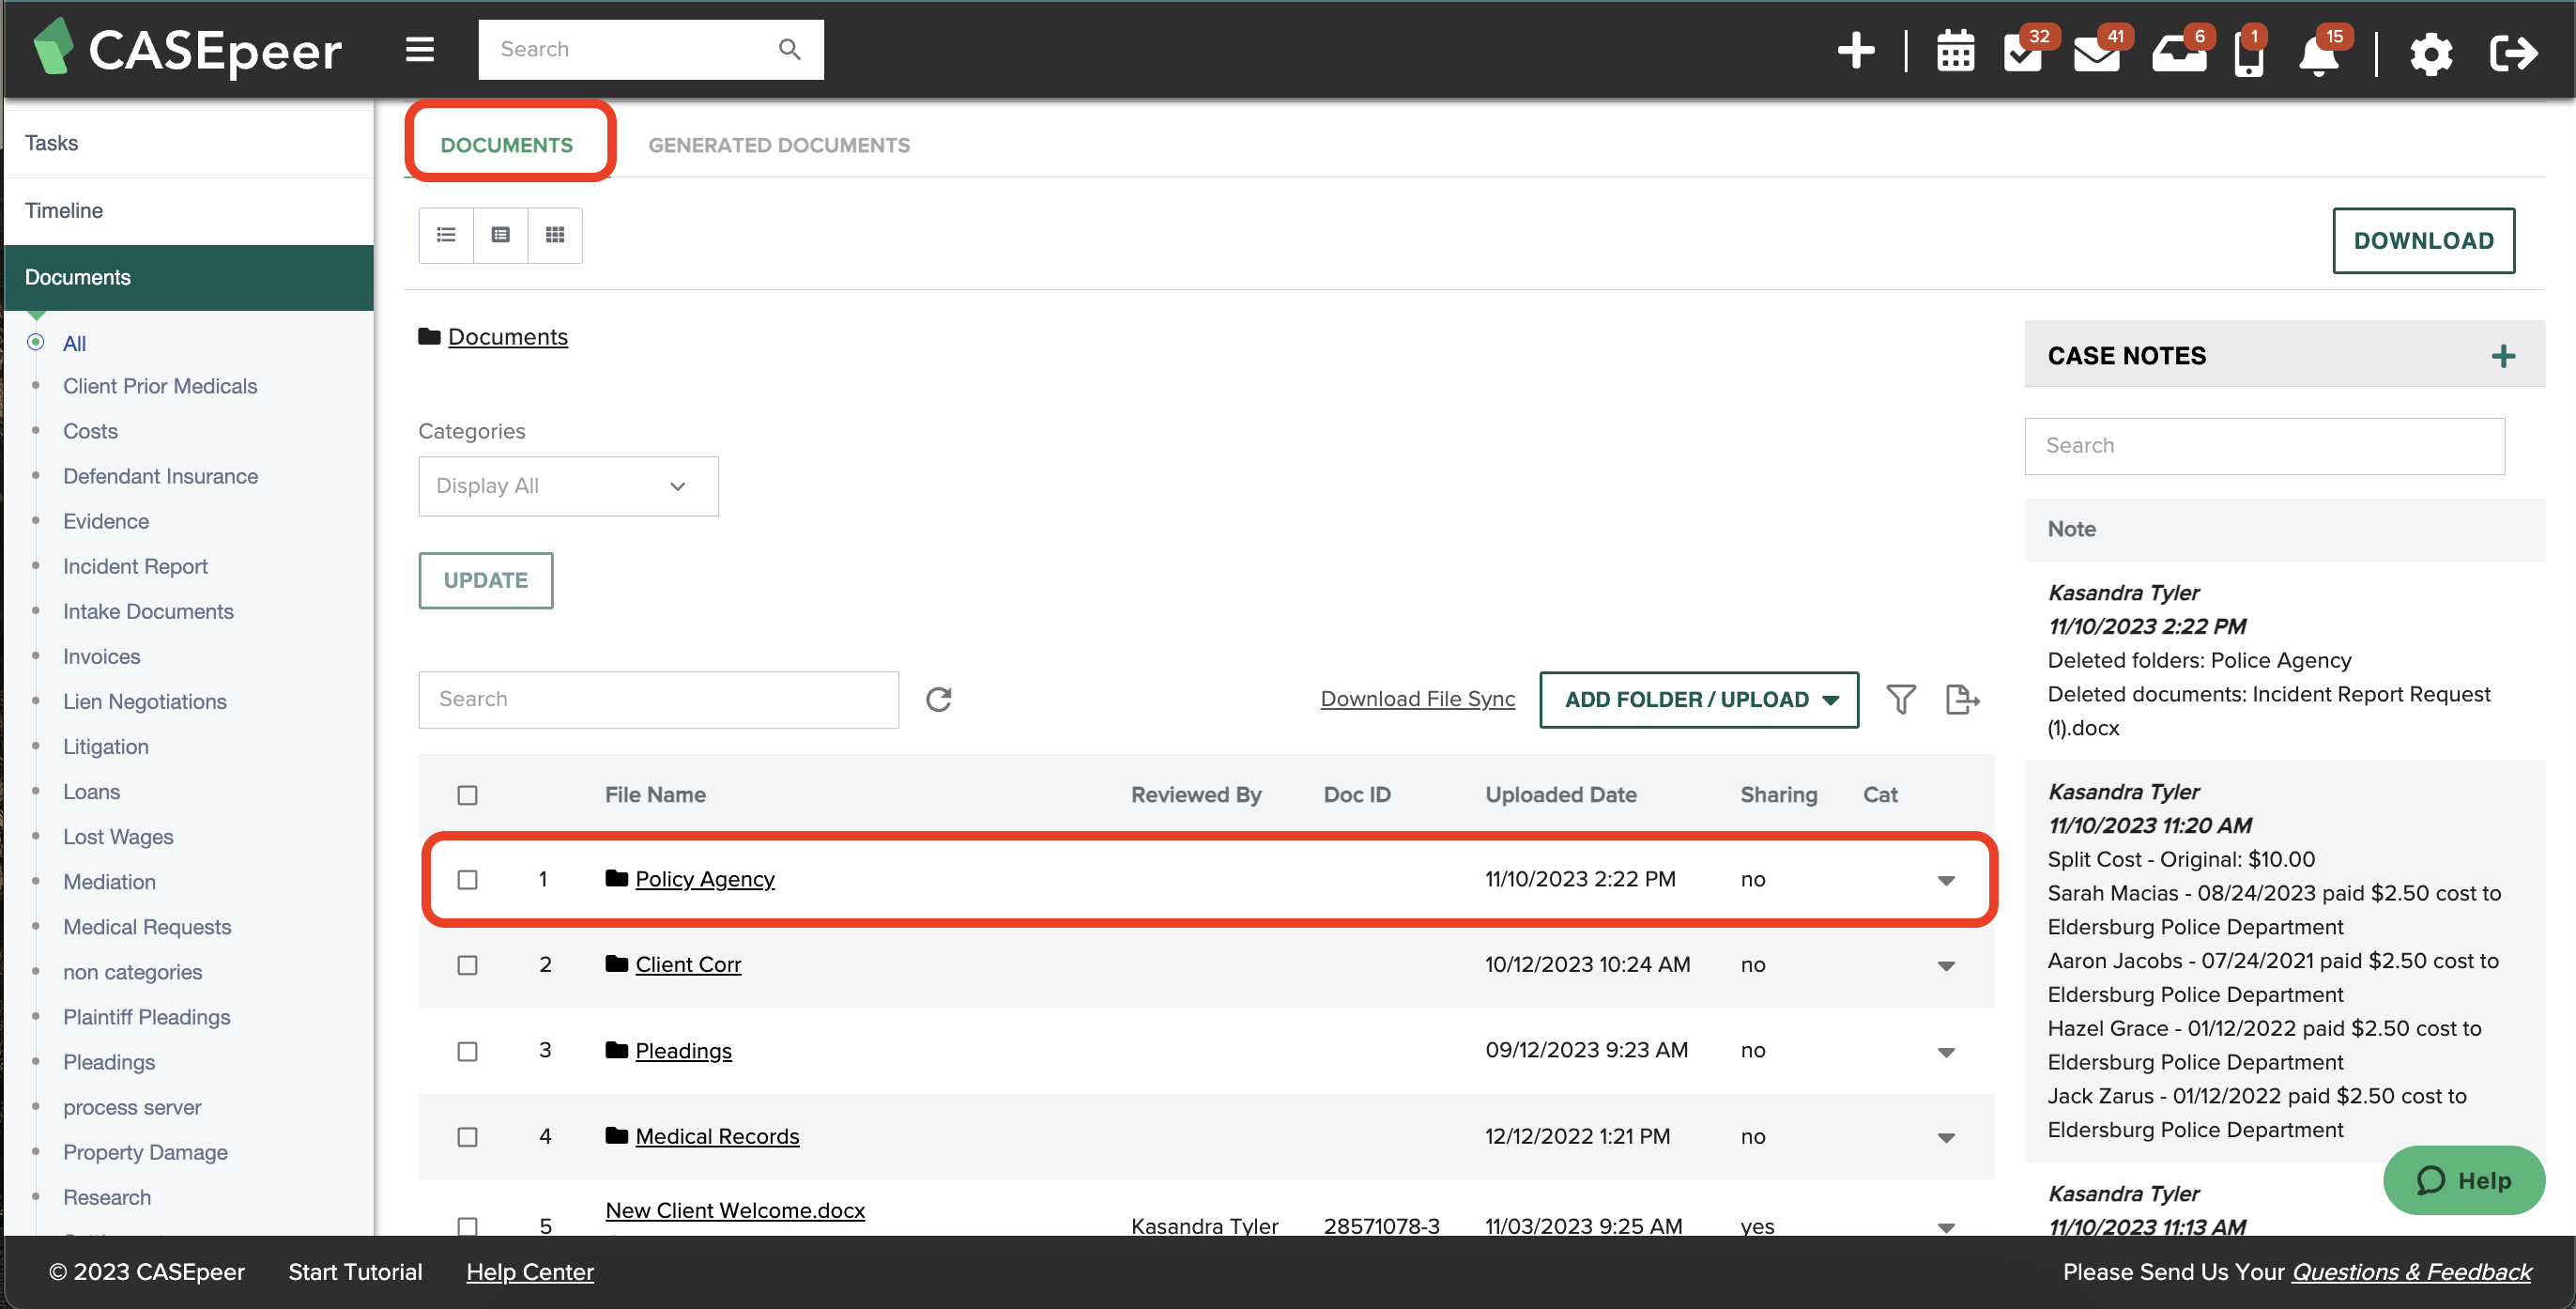The width and height of the screenshot is (2576, 1309).
Task: Check the Pleadings folder row checkbox
Action: pyautogui.click(x=467, y=1051)
